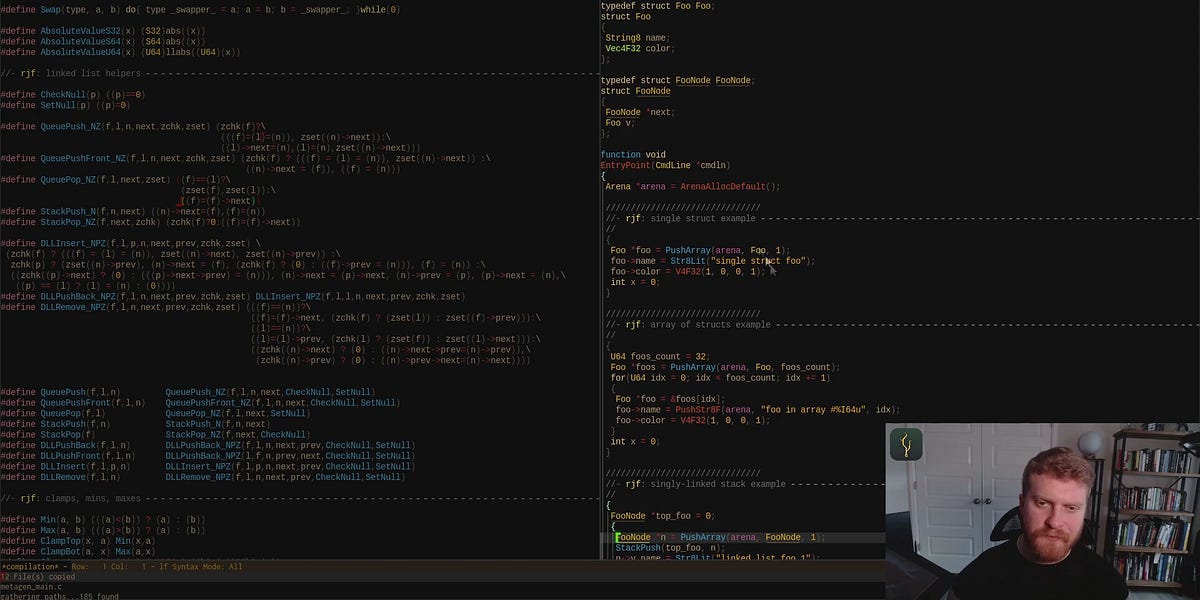
Task: Follow the underlined FooNode struct link
Action: (x=694, y=80)
